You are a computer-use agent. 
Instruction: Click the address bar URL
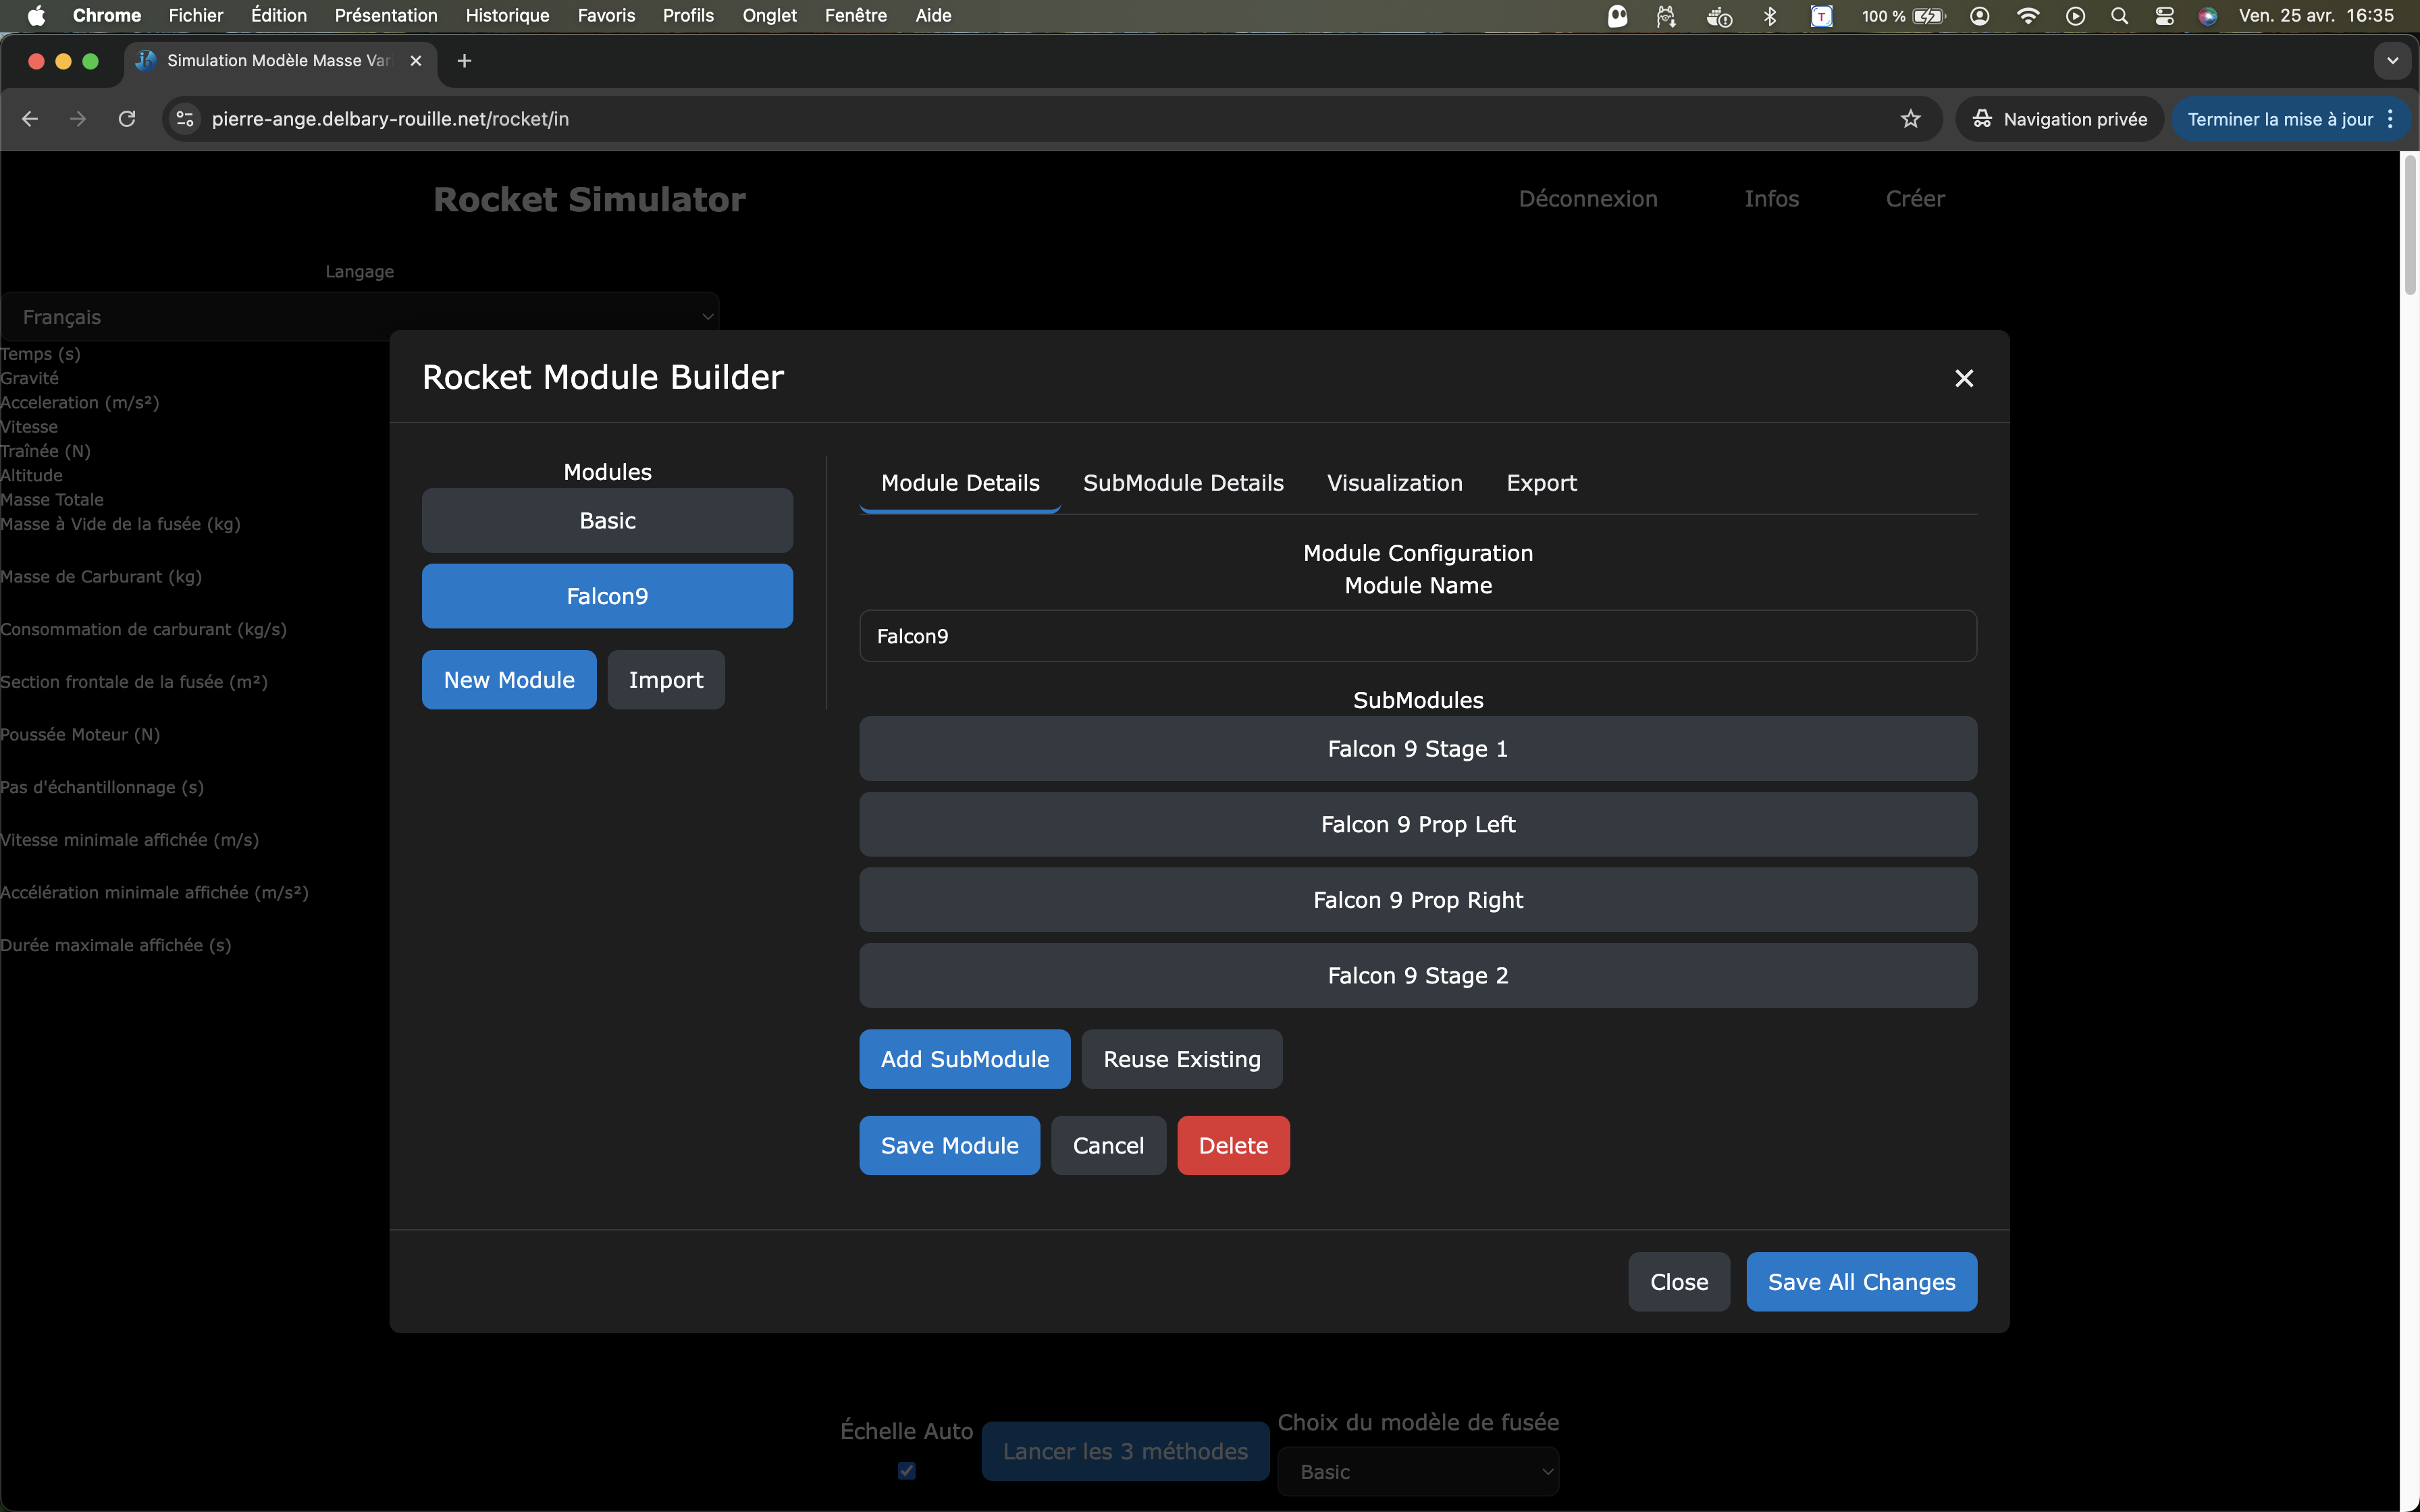(390, 119)
